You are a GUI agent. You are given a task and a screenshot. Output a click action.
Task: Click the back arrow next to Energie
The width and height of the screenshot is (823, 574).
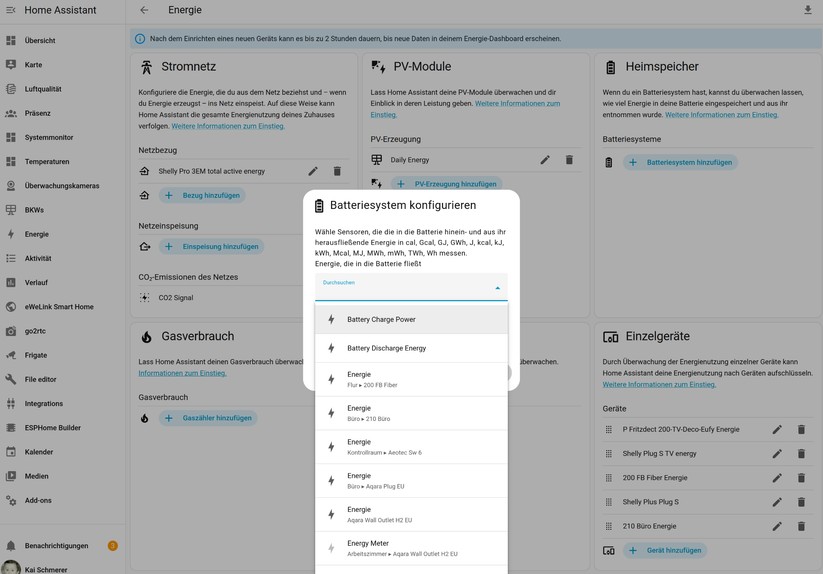(144, 10)
